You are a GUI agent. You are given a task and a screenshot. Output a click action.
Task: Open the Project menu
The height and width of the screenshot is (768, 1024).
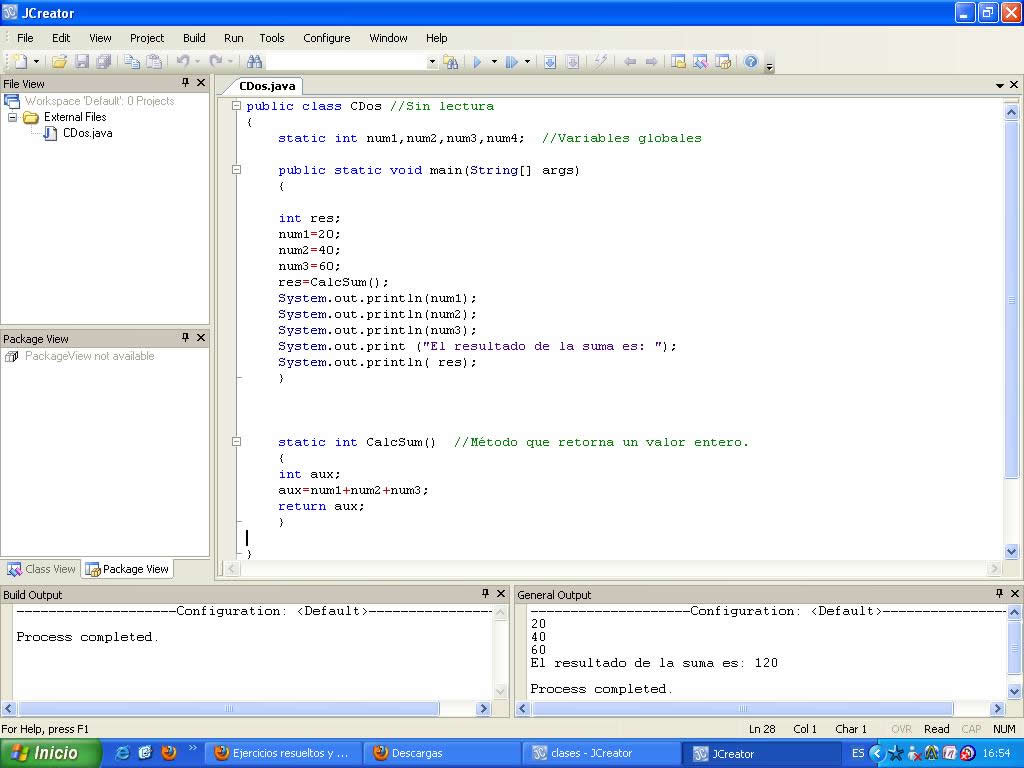tap(147, 38)
